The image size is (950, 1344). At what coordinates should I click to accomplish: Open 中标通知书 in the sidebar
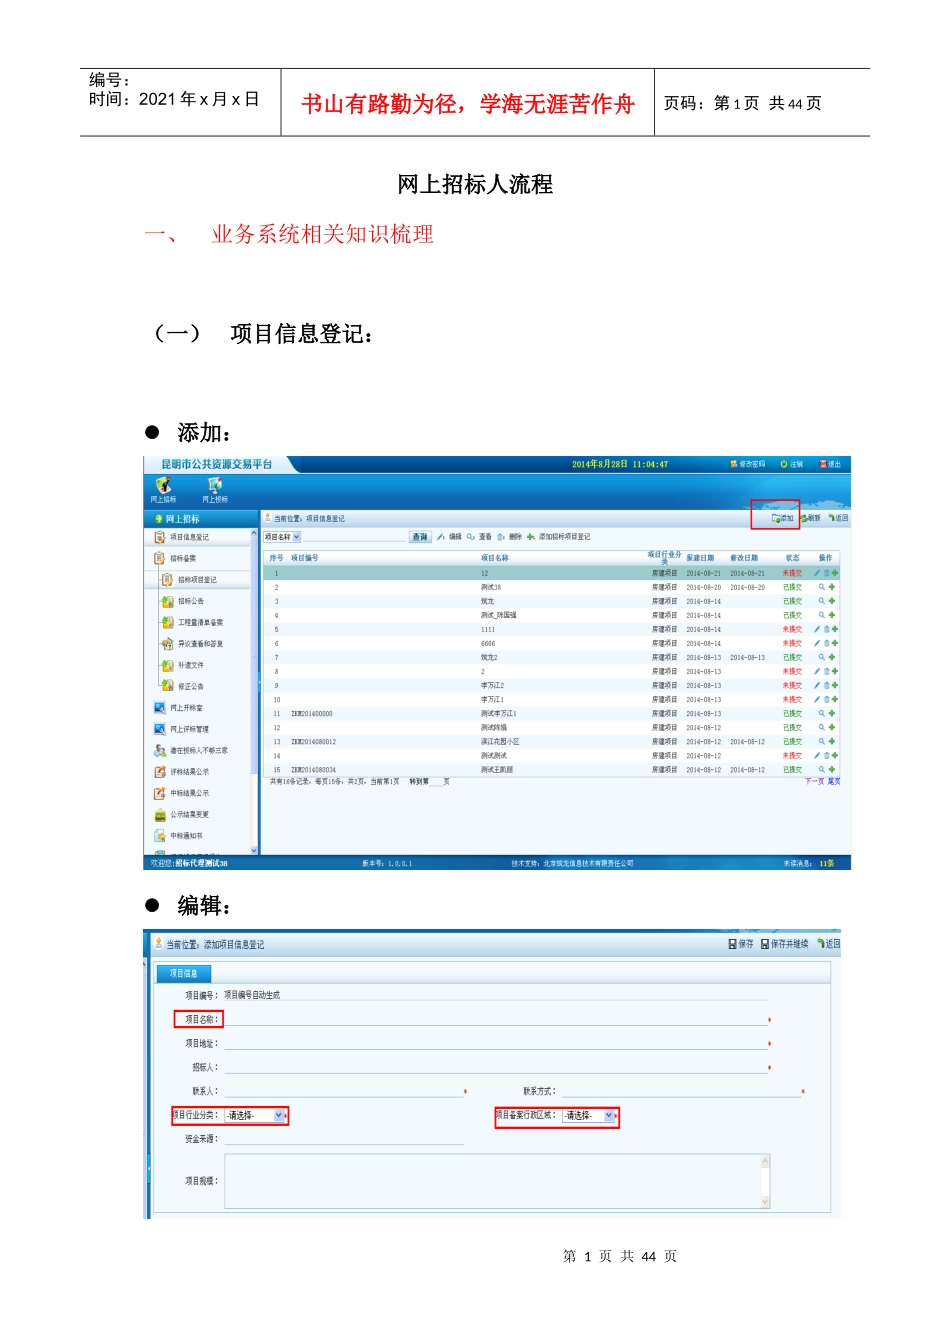tap(179, 835)
